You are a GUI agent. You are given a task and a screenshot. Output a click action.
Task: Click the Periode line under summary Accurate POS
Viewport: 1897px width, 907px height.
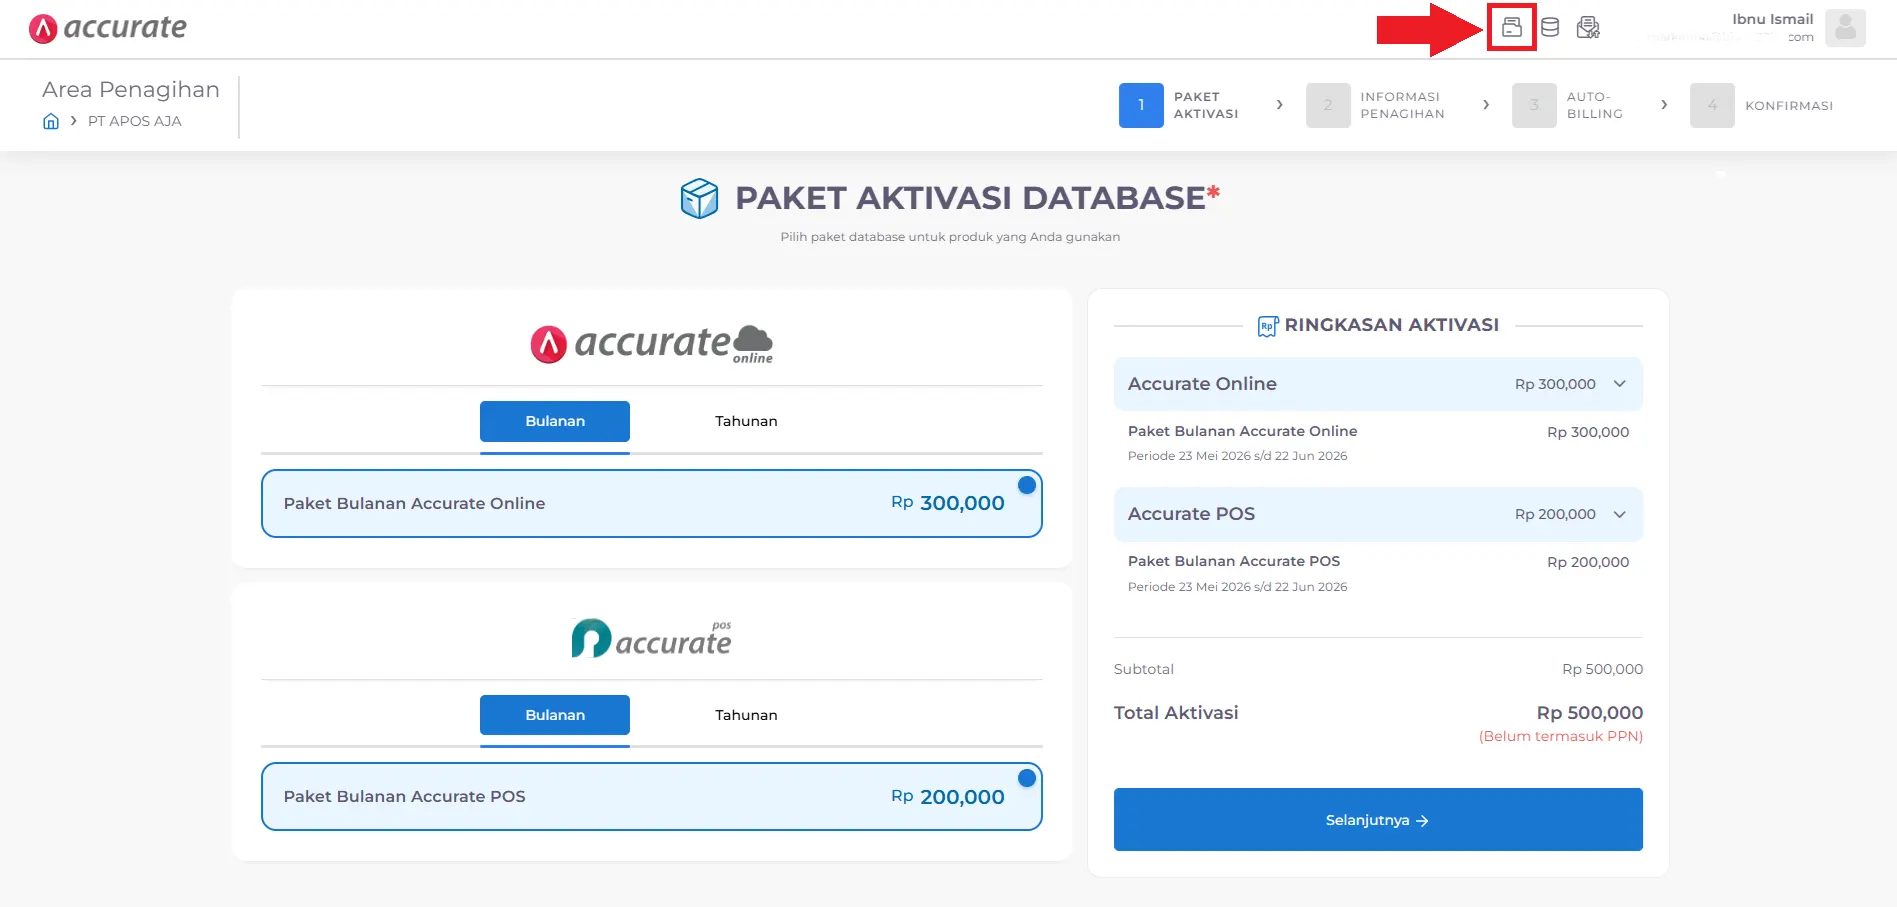[x=1237, y=587]
